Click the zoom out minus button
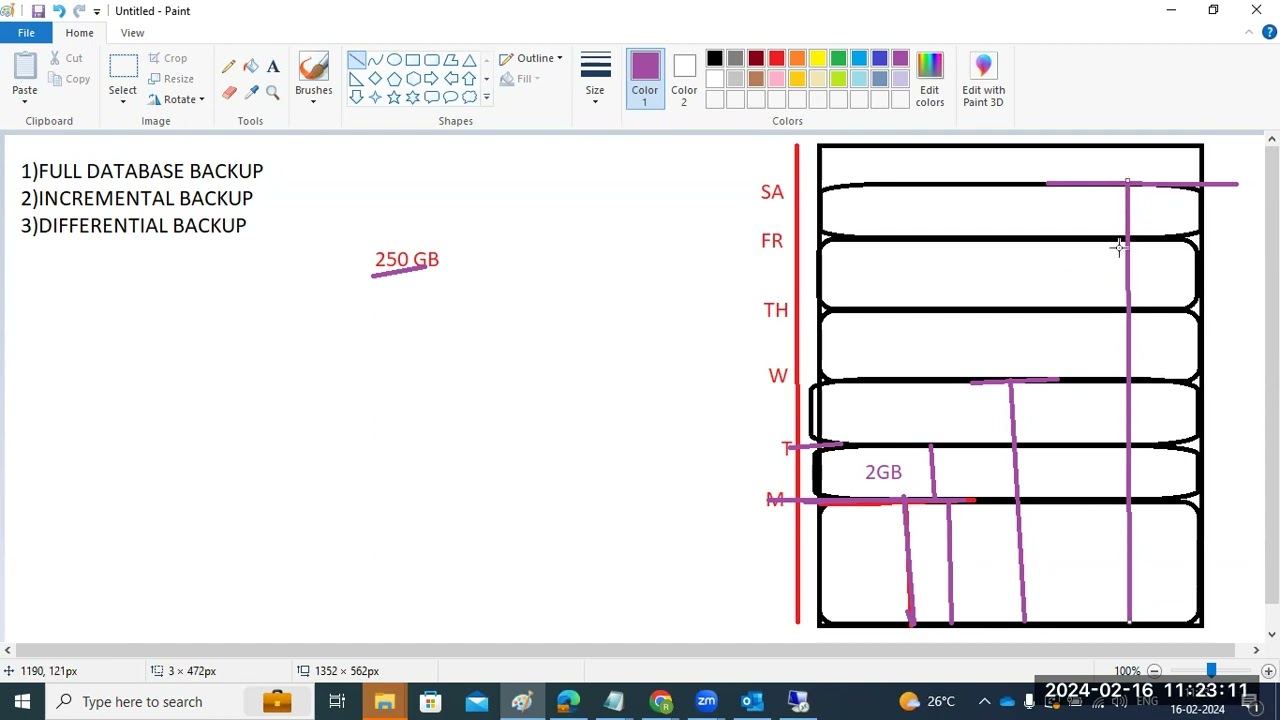The height and width of the screenshot is (720, 1280). tap(1154, 671)
